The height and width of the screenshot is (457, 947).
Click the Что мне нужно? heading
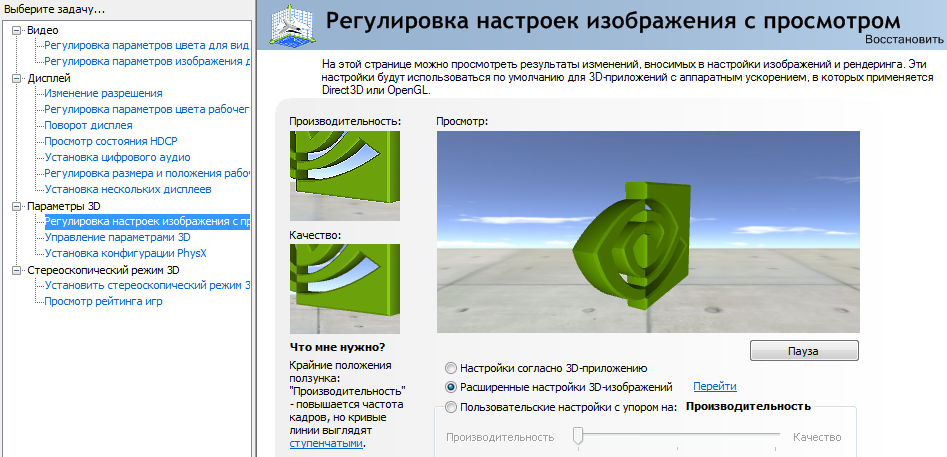[x=337, y=348]
